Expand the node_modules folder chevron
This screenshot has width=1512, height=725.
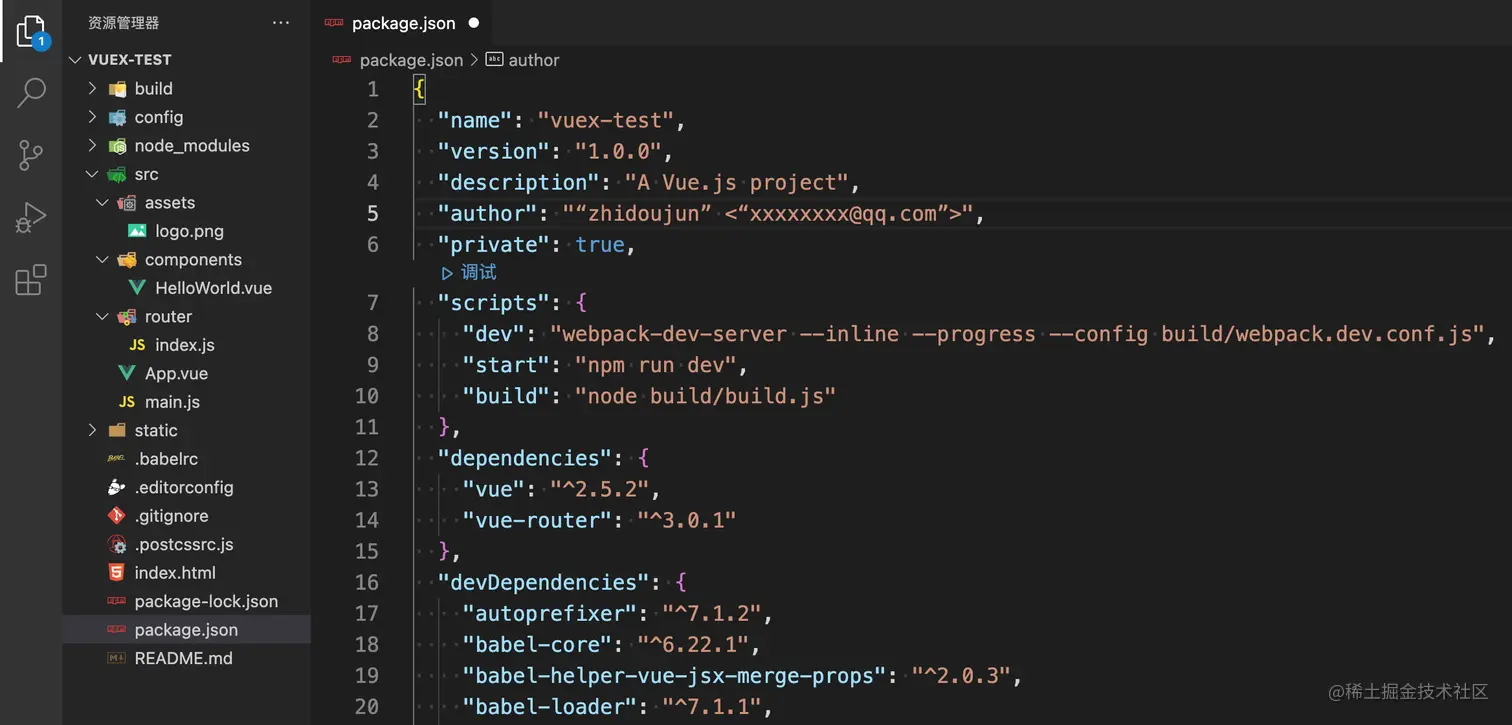click(x=92, y=145)
